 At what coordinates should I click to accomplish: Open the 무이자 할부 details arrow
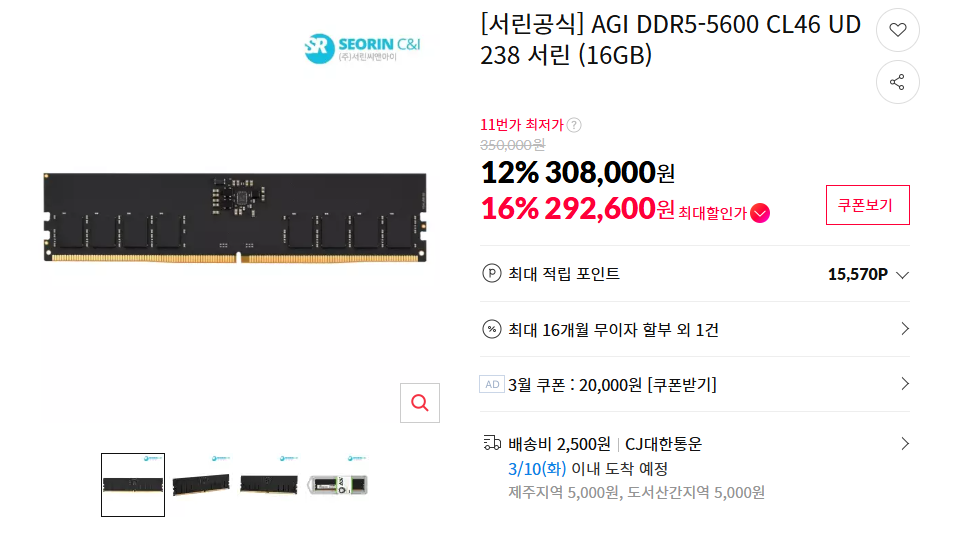click(905, 329)
